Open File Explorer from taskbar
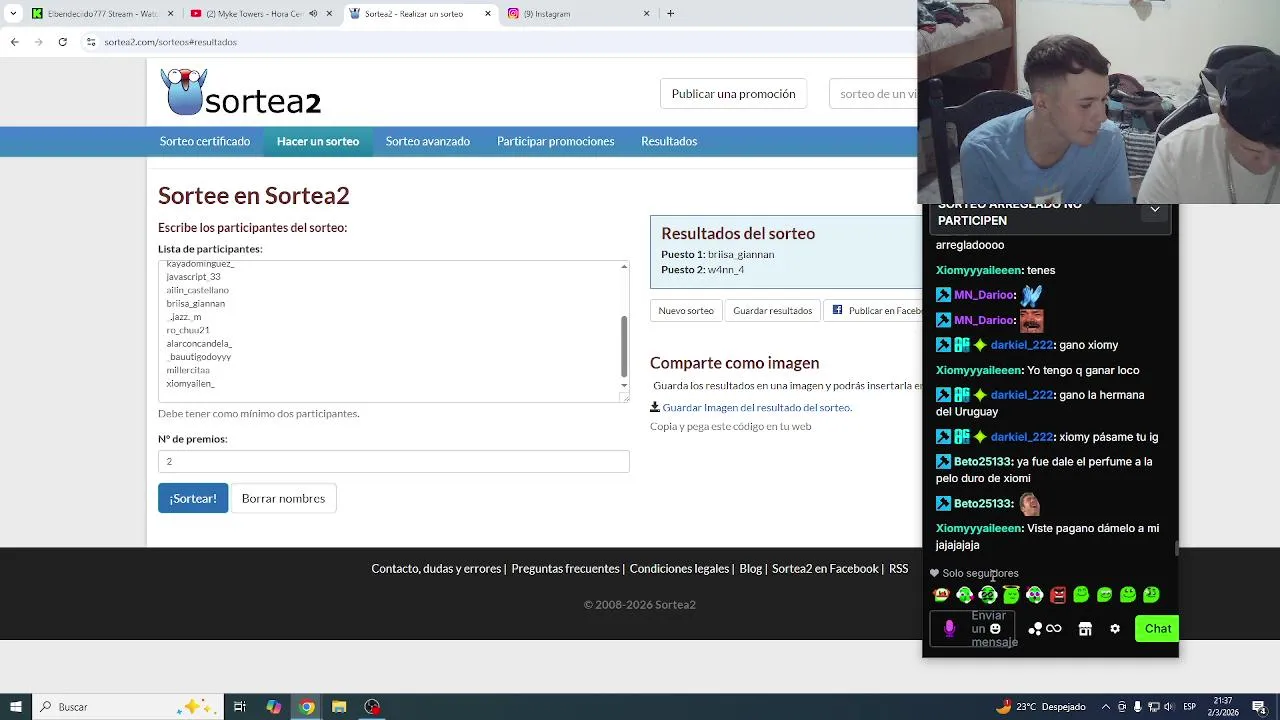This screenshot has width=1280, height=720. pos(339,707)
